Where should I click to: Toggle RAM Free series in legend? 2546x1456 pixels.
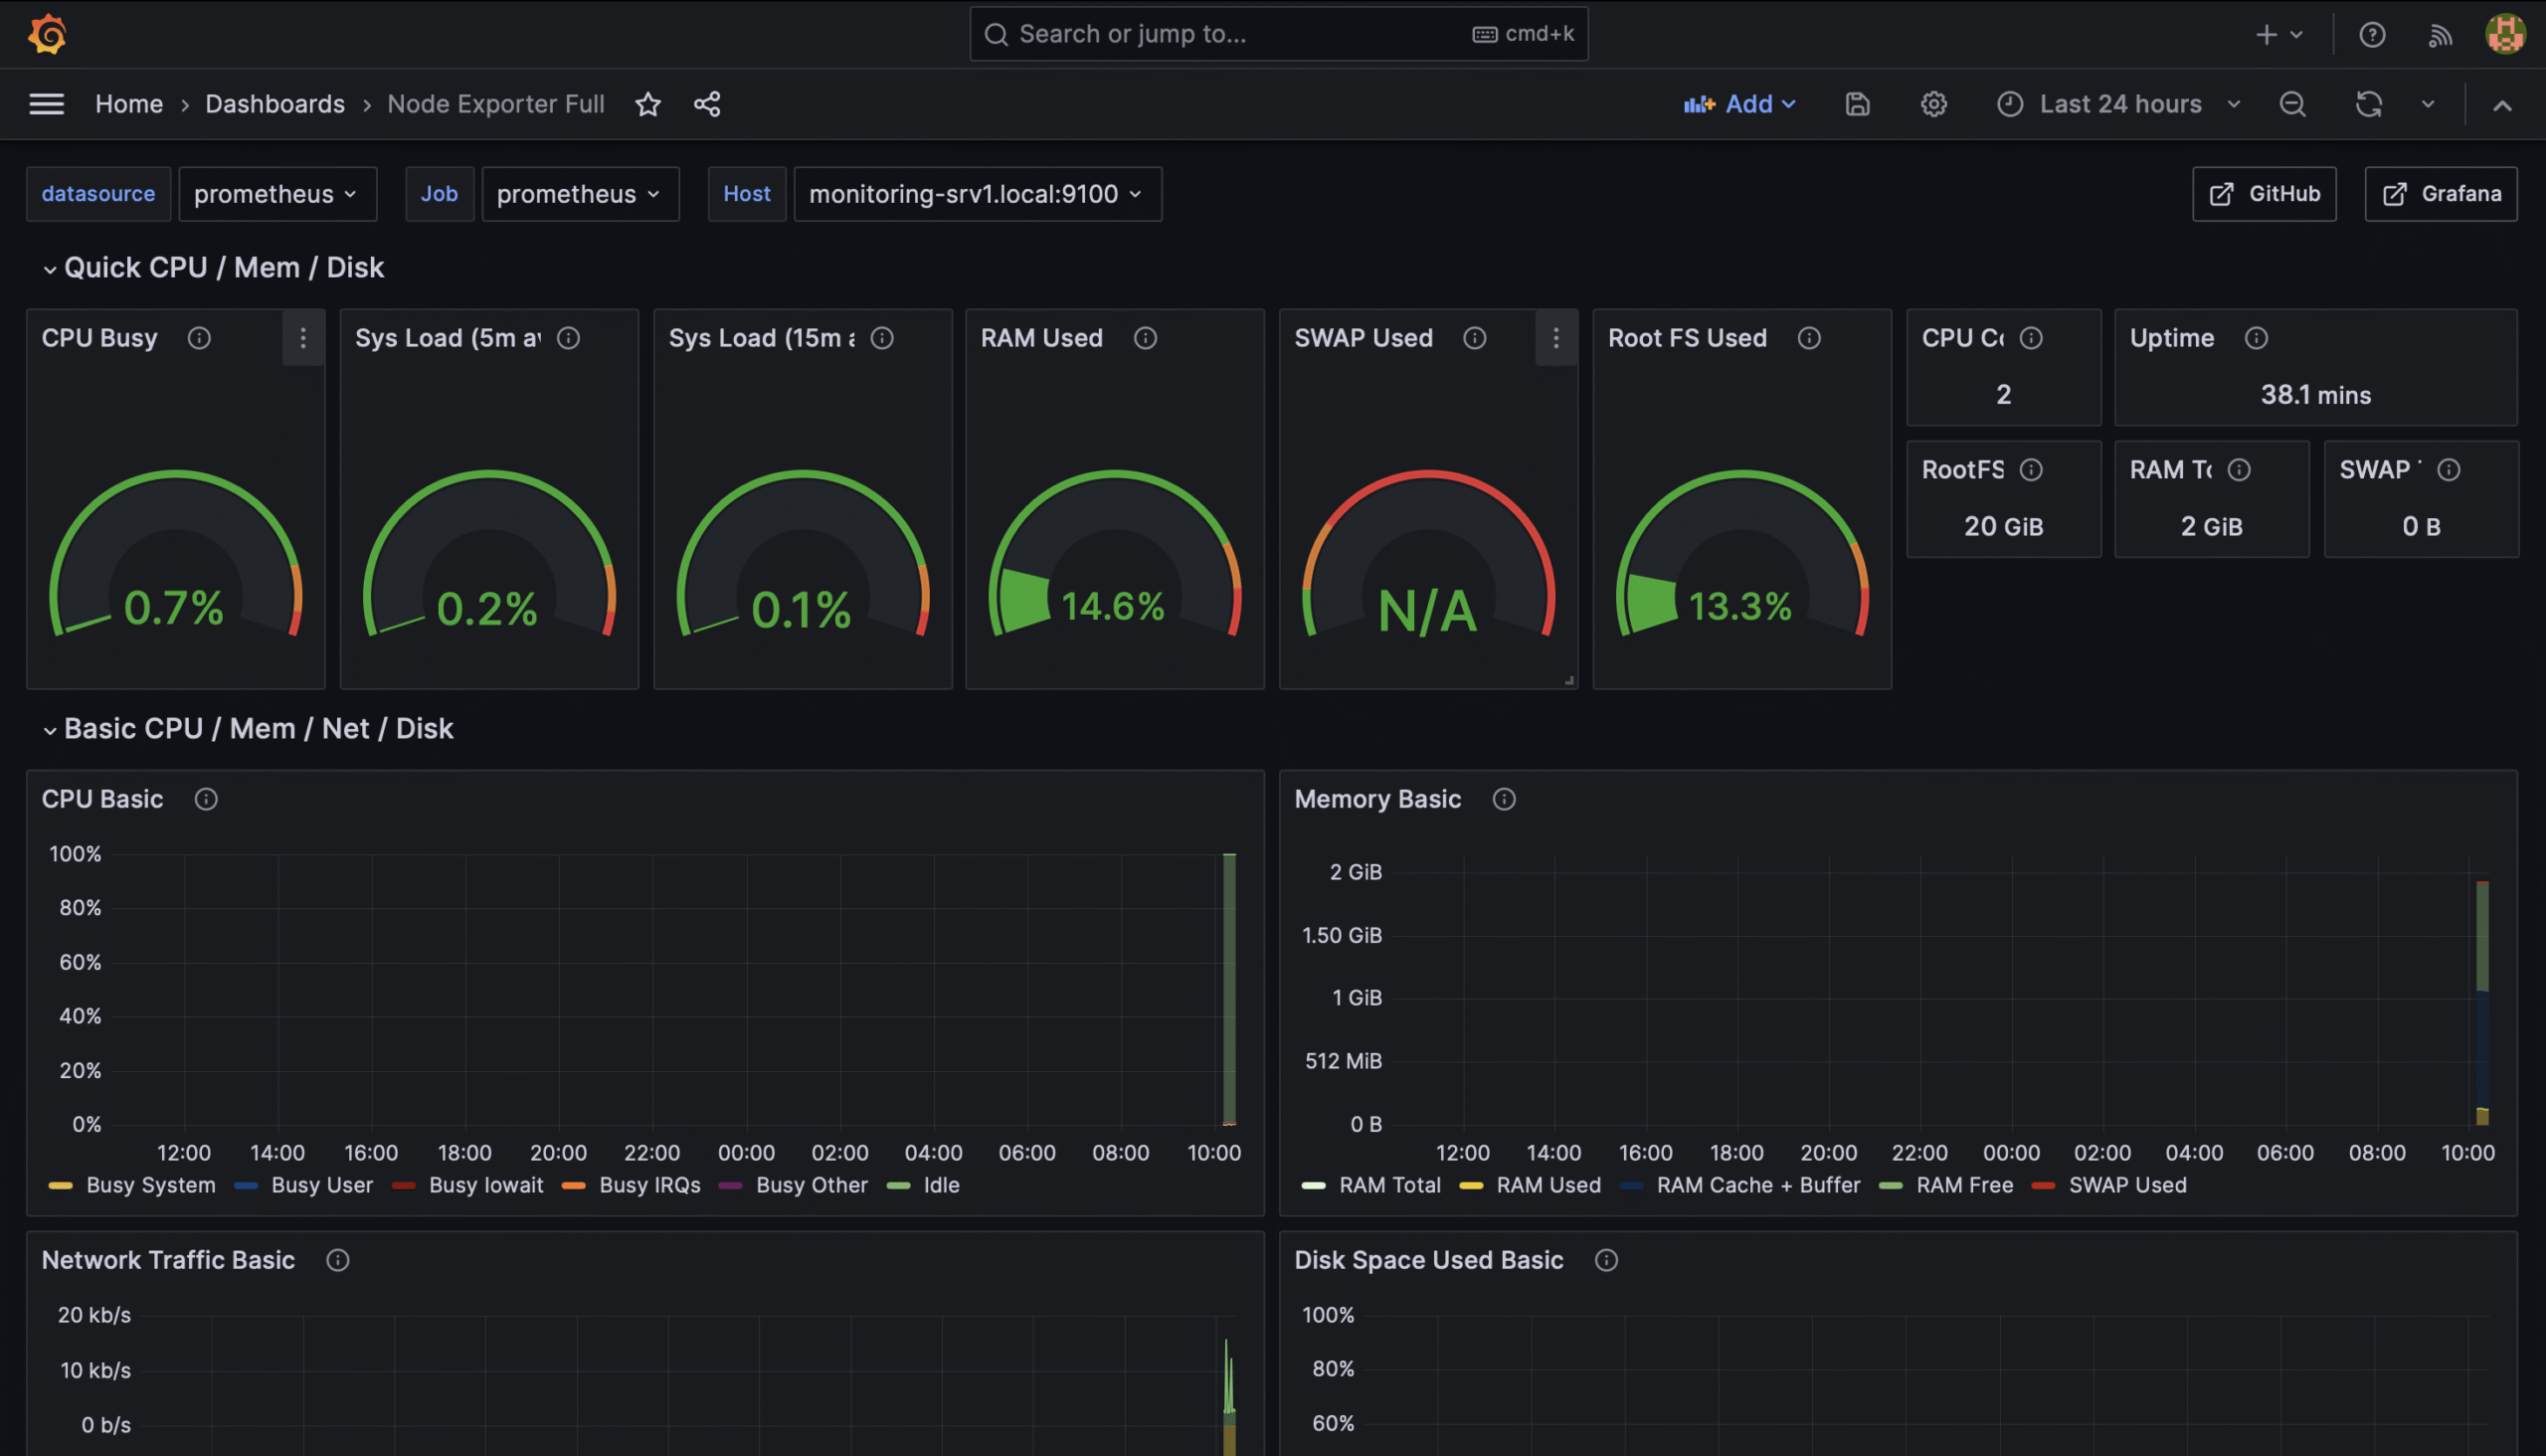(x=1963, y=1185)
